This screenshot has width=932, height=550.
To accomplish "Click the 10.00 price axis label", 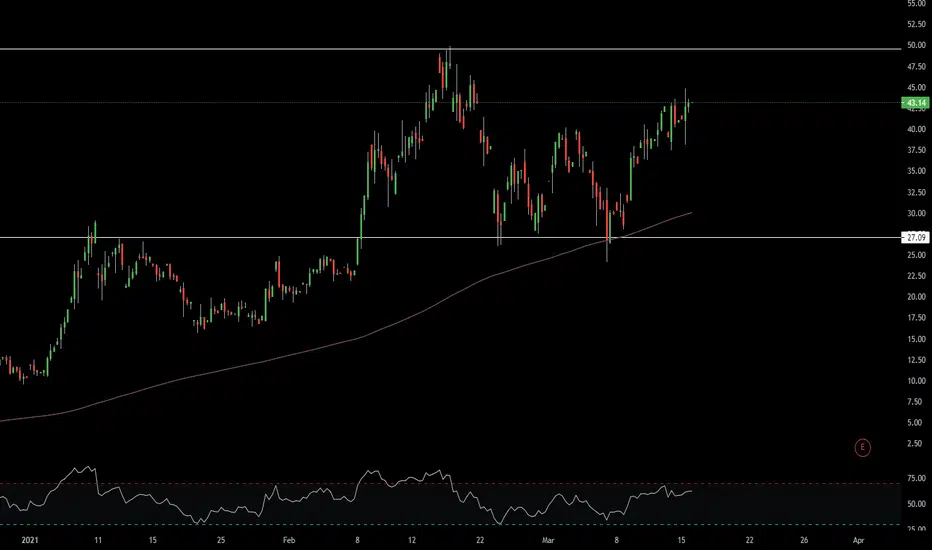I will pyautogui.click(x=916, y=381).
